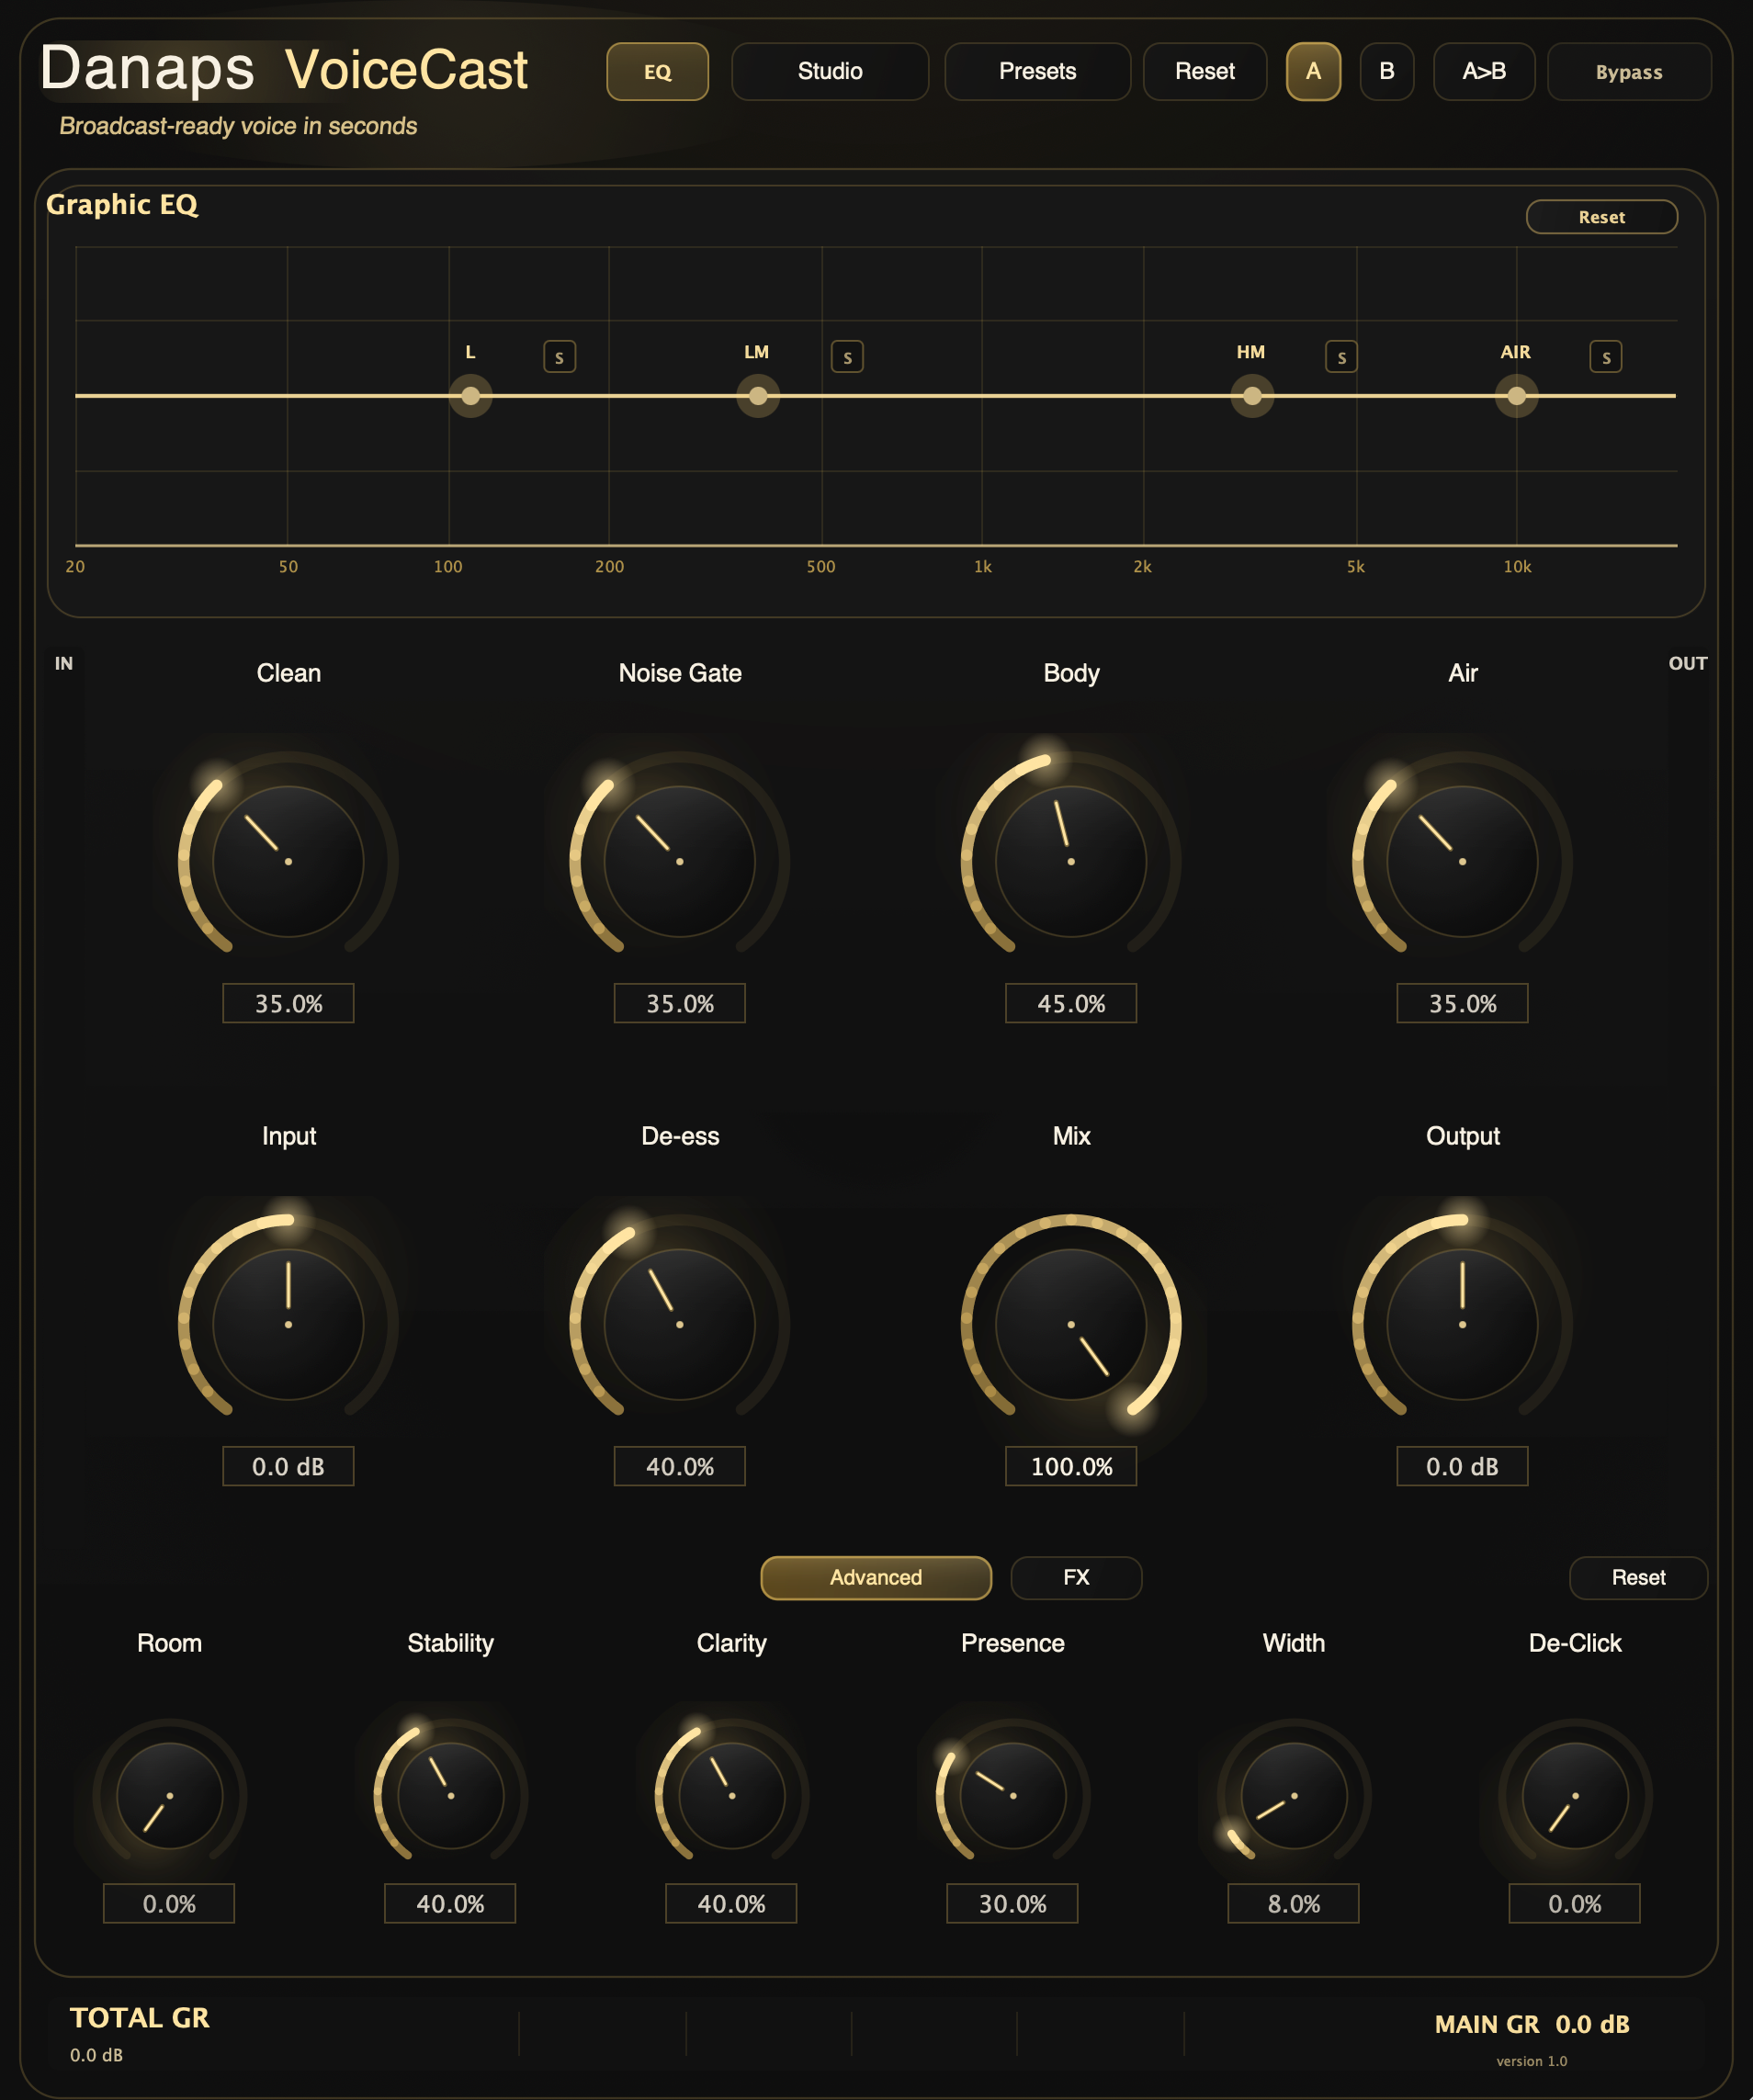
Task: Toggle solo for the HM band
Action: (1341, 357)
